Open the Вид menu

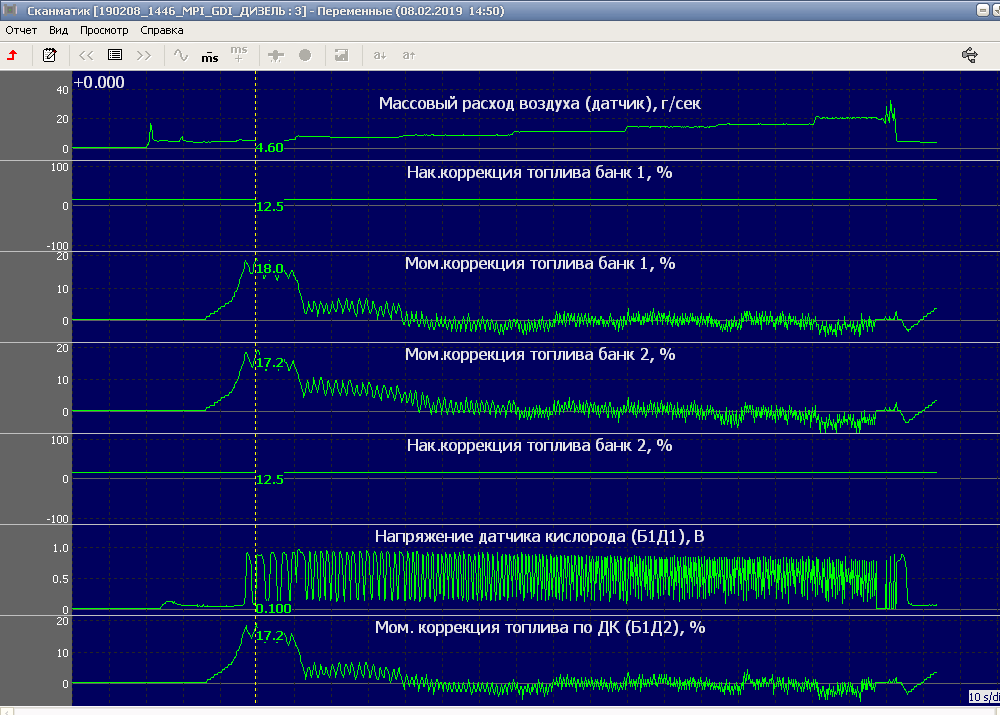[59, 30]
